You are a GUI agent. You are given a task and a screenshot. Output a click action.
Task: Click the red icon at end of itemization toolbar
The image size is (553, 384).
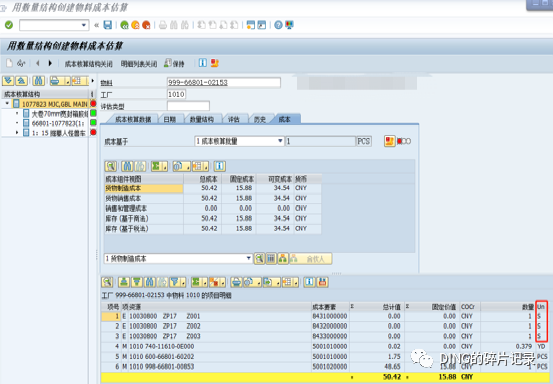(322, 282)
